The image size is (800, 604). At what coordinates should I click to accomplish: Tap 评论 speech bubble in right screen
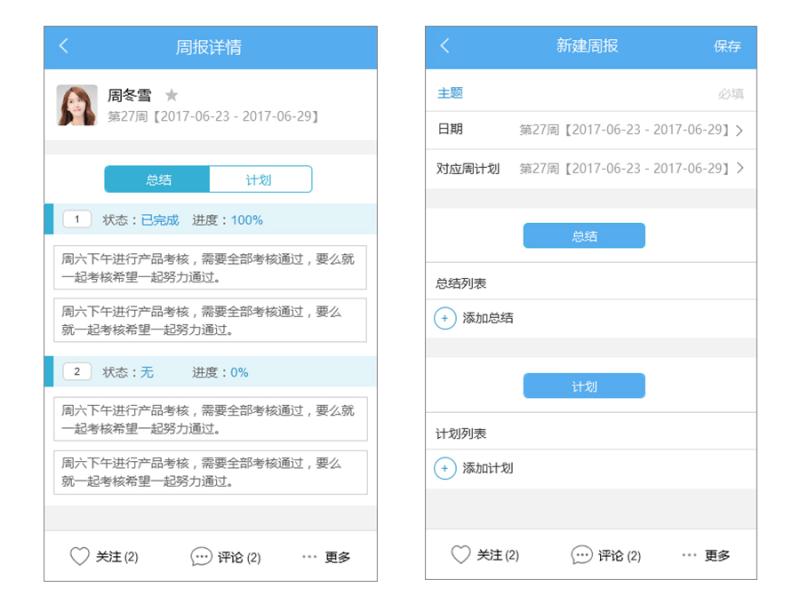pyautogui.click(x=582, y=555)
